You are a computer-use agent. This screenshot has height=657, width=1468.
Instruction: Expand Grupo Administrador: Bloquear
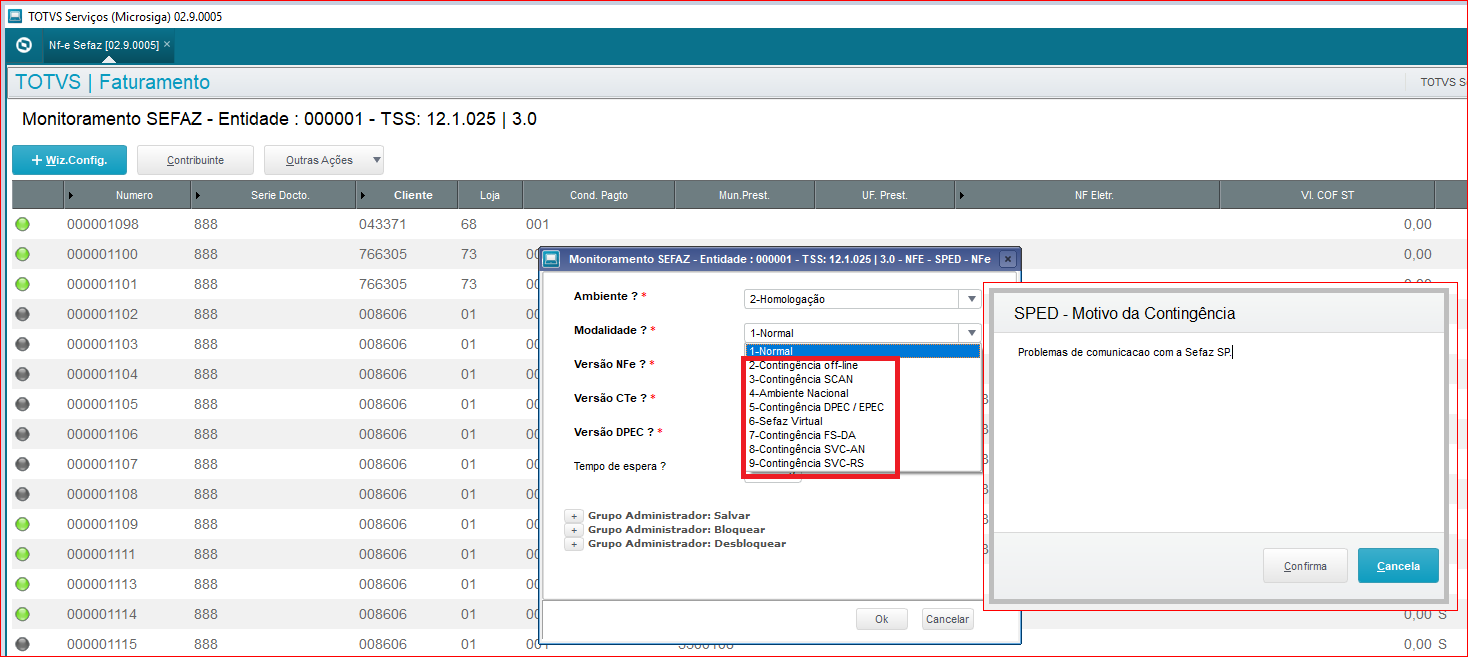pos(574,530)
